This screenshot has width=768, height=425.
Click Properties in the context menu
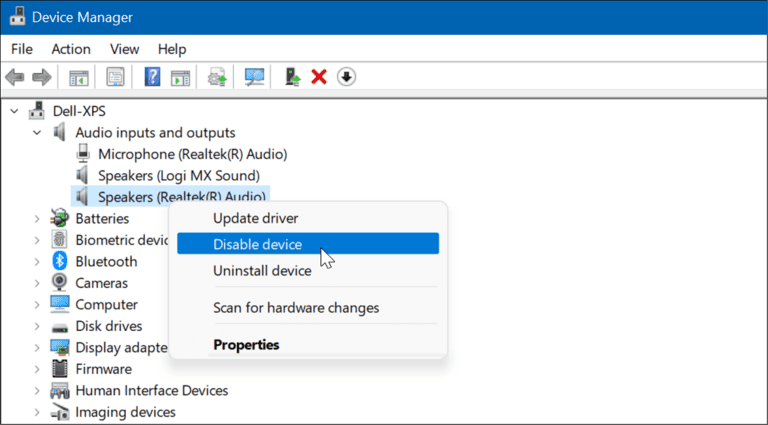click(246, 345)
